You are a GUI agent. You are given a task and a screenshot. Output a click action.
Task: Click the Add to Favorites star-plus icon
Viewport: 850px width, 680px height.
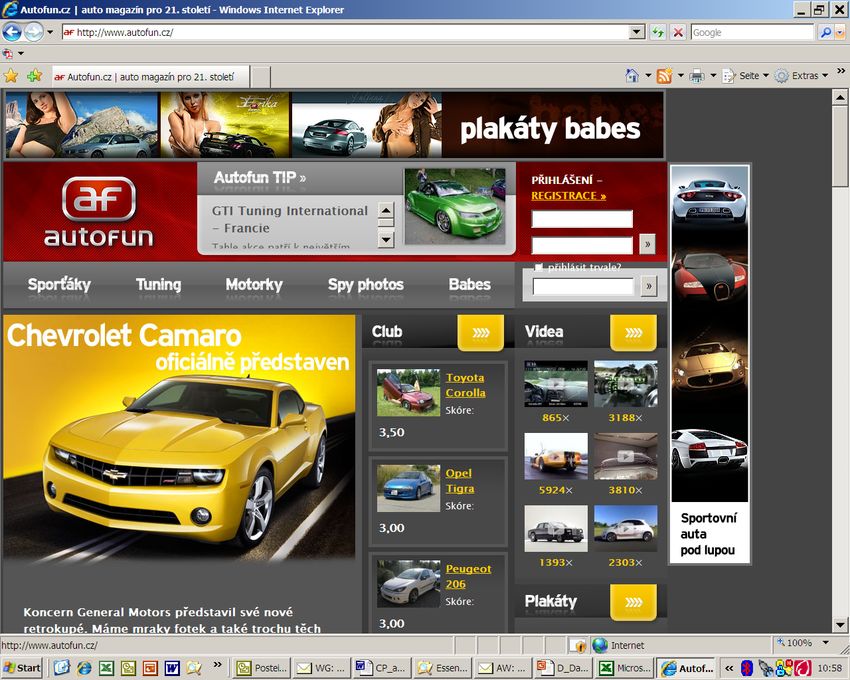click(34, 76)
